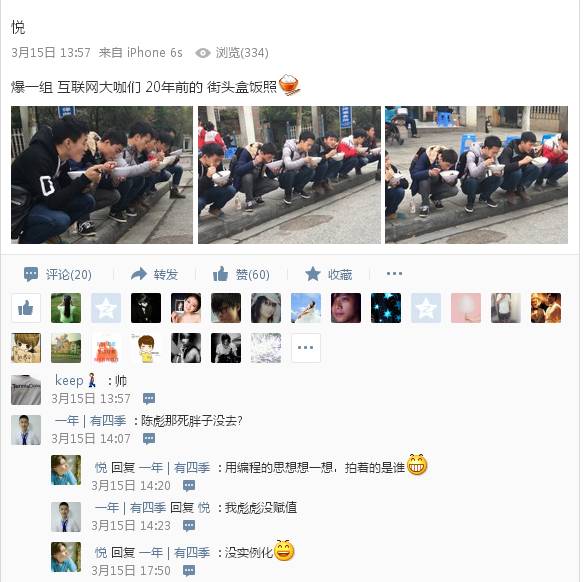
Task: Click the thumbs-up tile in likers list
Action: 26,308
